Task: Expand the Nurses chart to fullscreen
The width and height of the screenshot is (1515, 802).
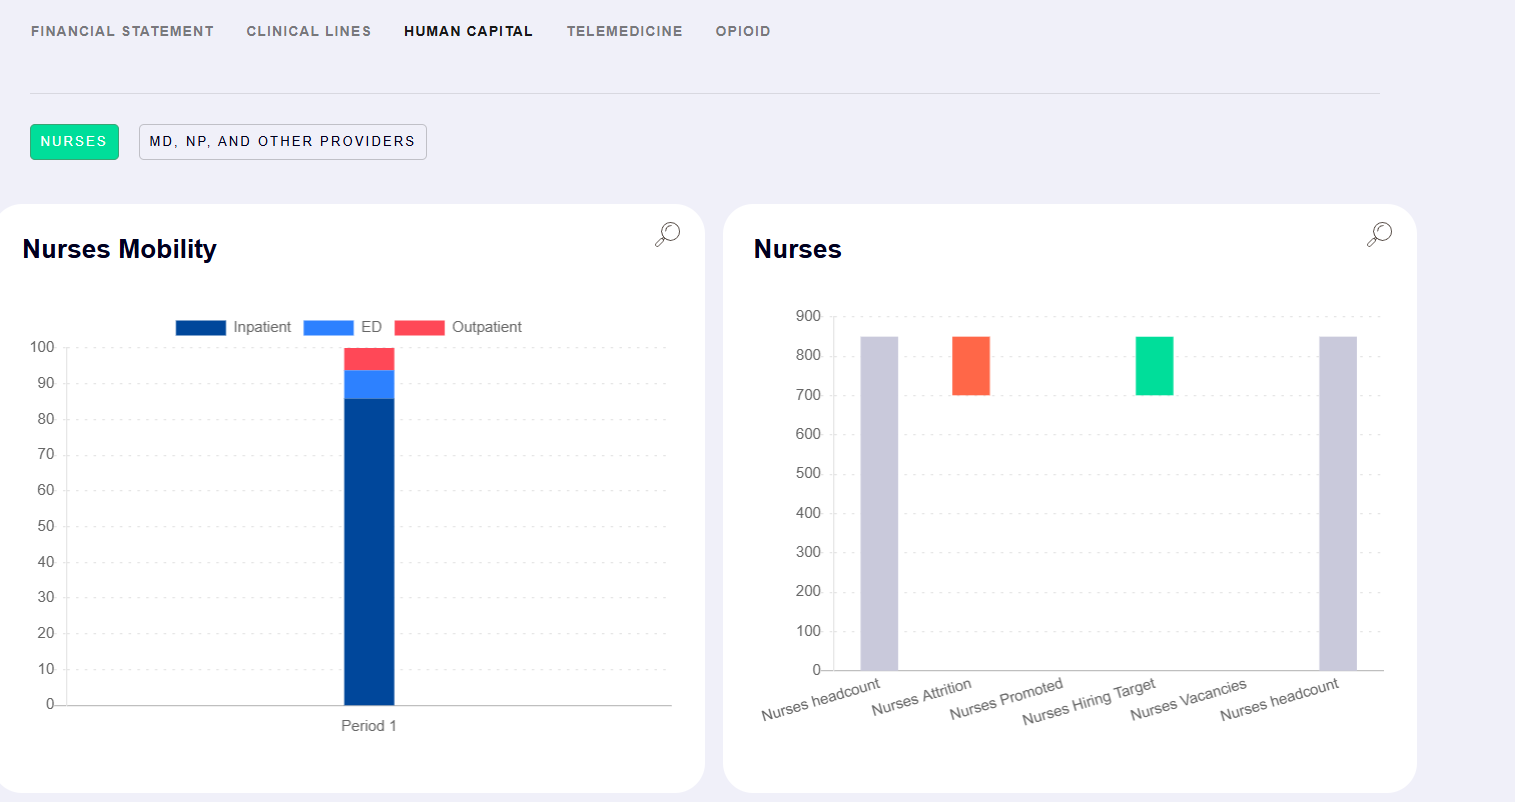Action: 1379,233
